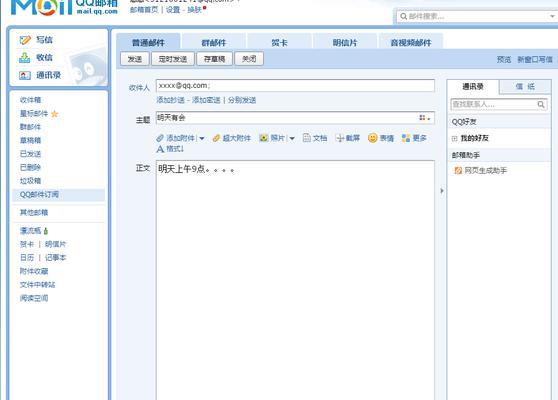The height and width of the screenshot is (400, 558).
Task: Click the bottle icon beside 漂流瓶
Action: pyautogui.click(x=46, y=231)
